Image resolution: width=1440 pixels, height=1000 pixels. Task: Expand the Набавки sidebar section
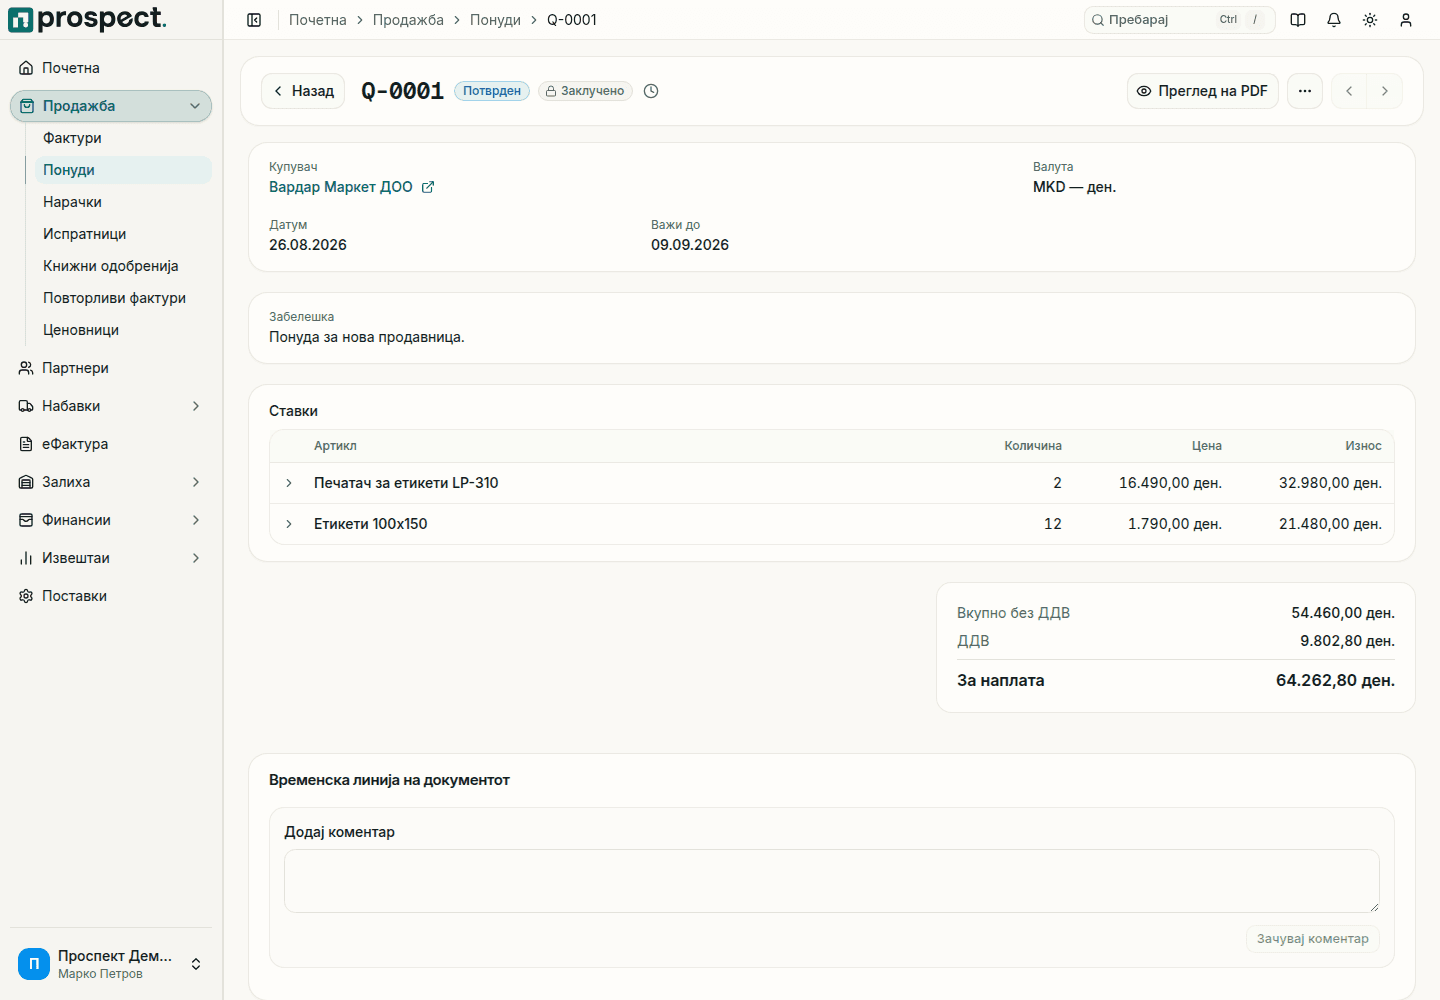tap(111, 406)
